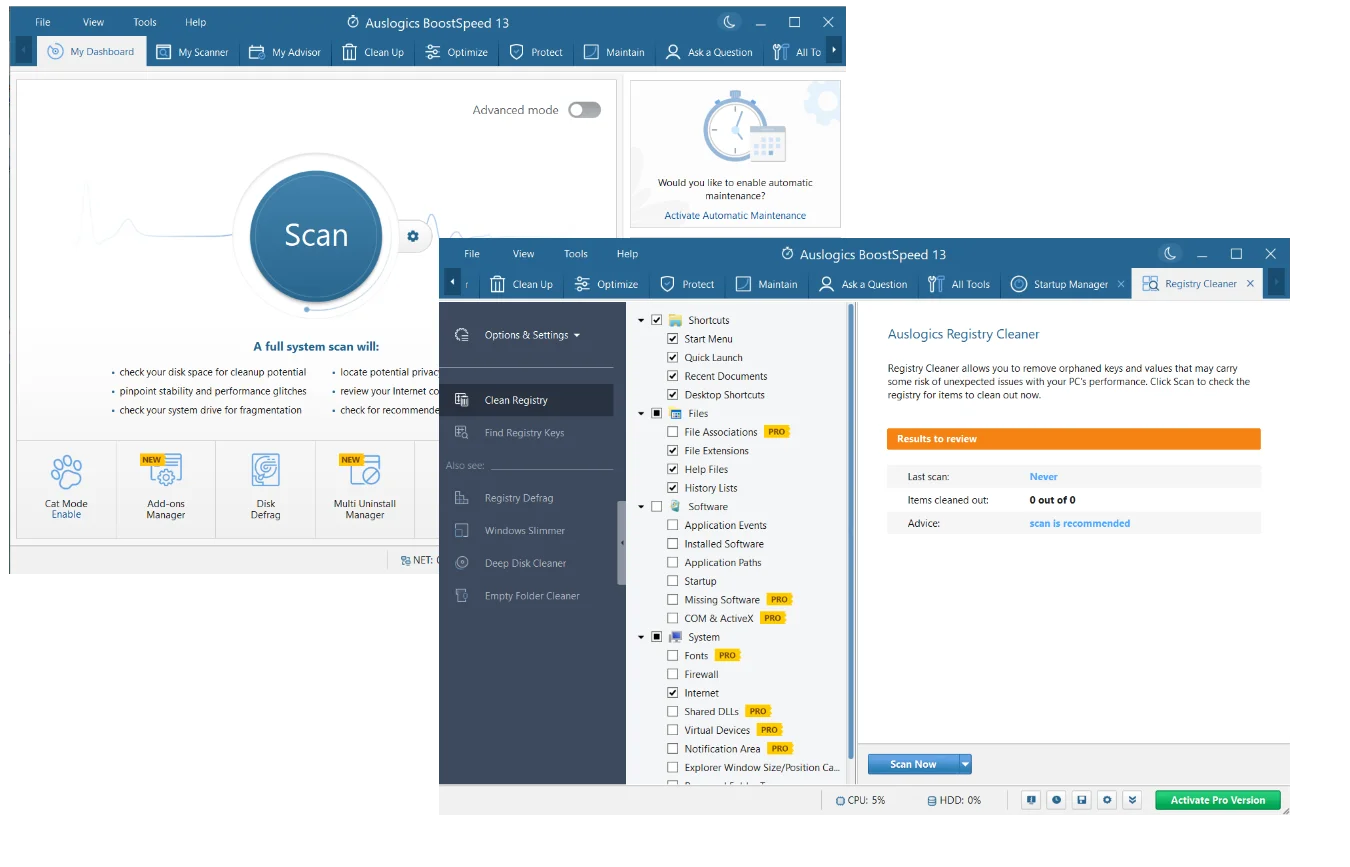
Task: Open Multi Uninstall Manager
Action: coord(364,471)
